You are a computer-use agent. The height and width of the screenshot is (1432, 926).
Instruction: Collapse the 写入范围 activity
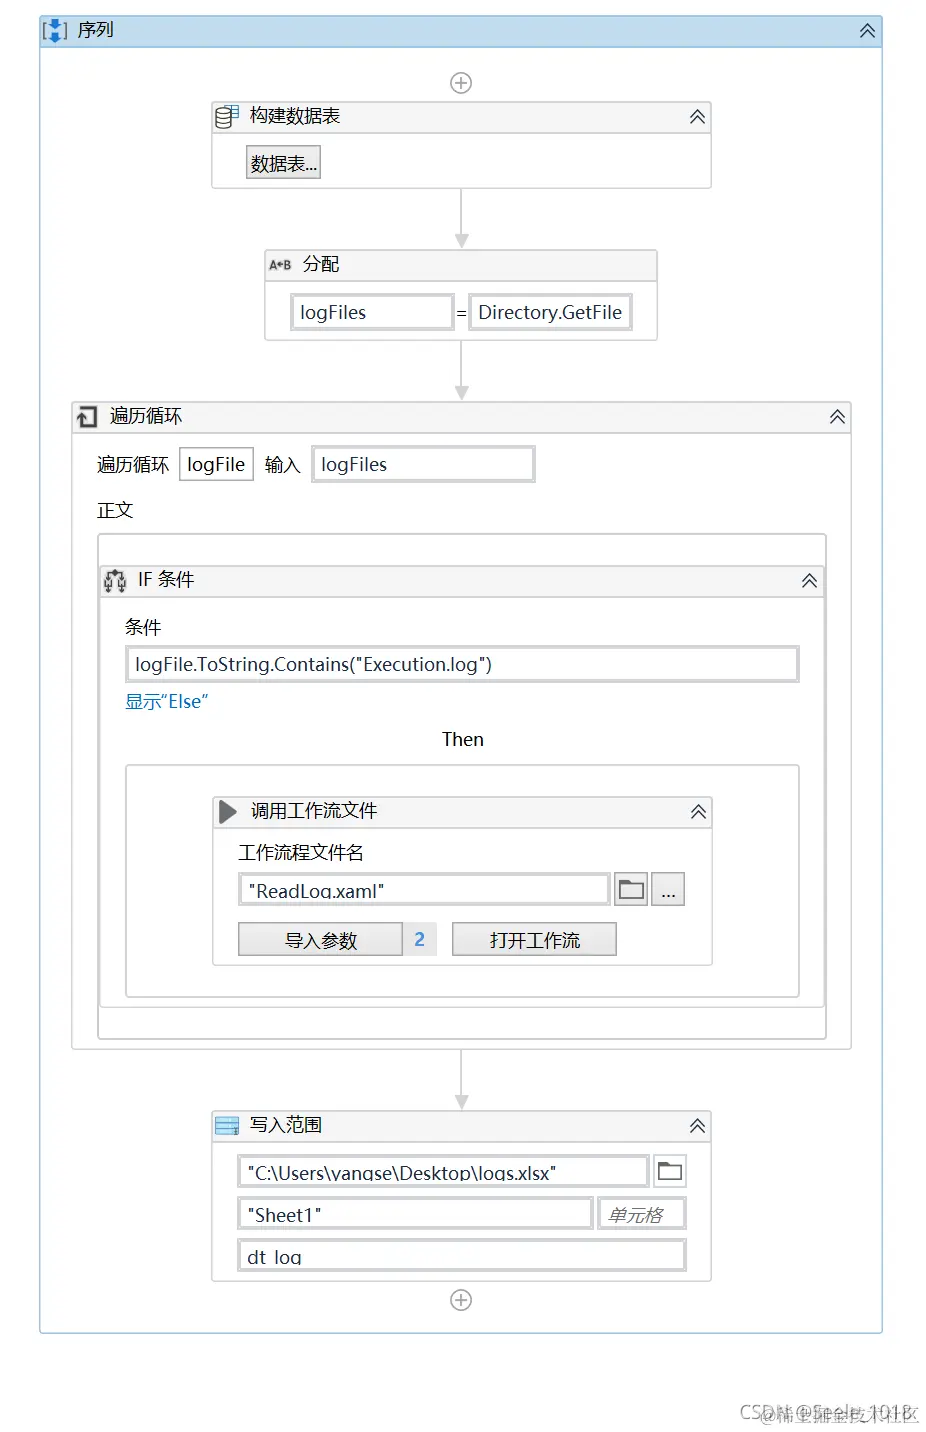coord(697,1126)
